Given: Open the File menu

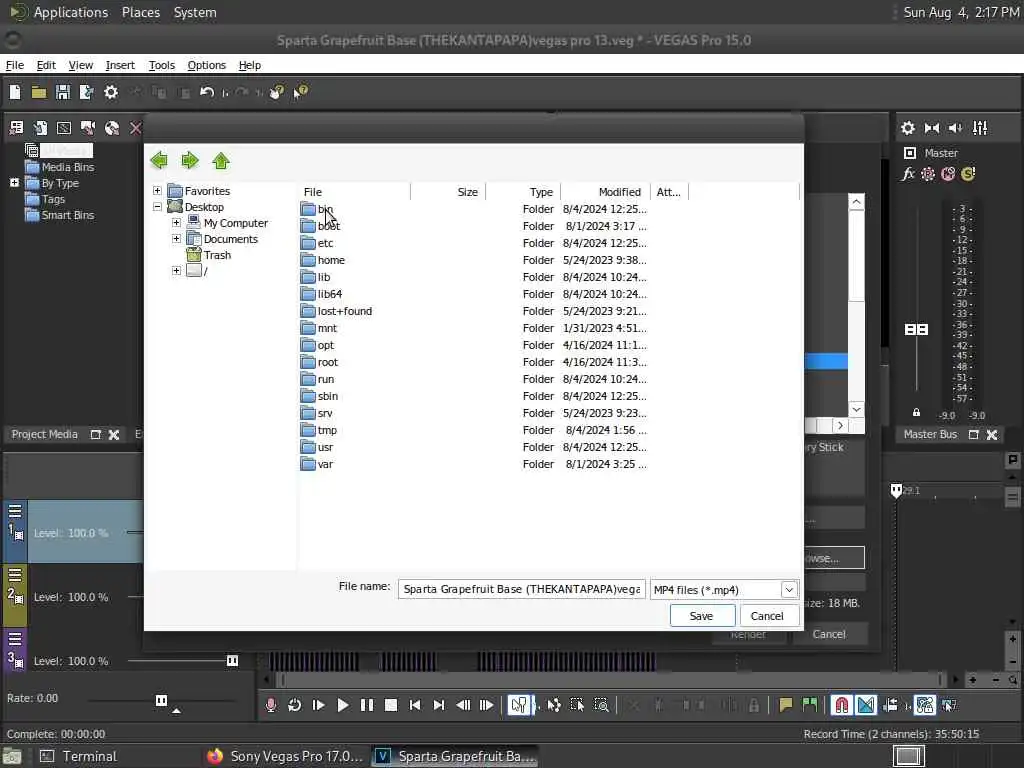Looking at the screenshot, I should 14,65.
